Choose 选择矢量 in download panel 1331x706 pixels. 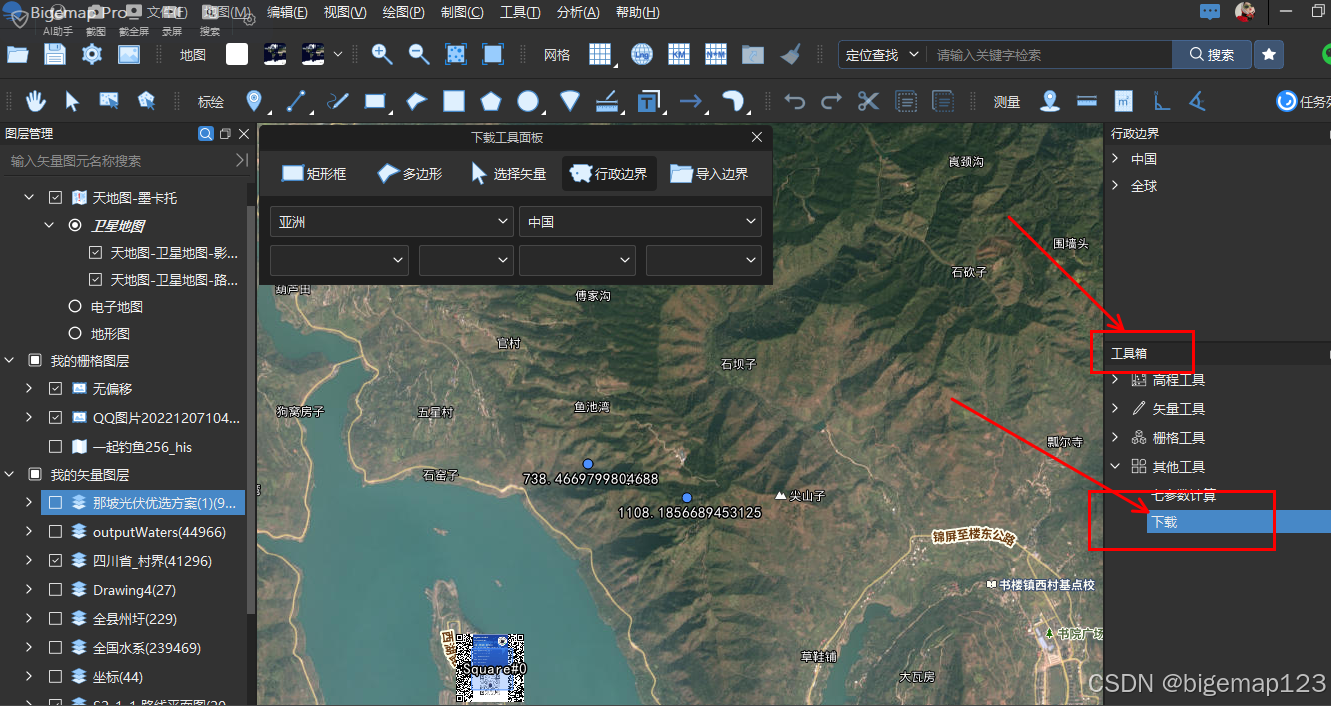(508, 174)
